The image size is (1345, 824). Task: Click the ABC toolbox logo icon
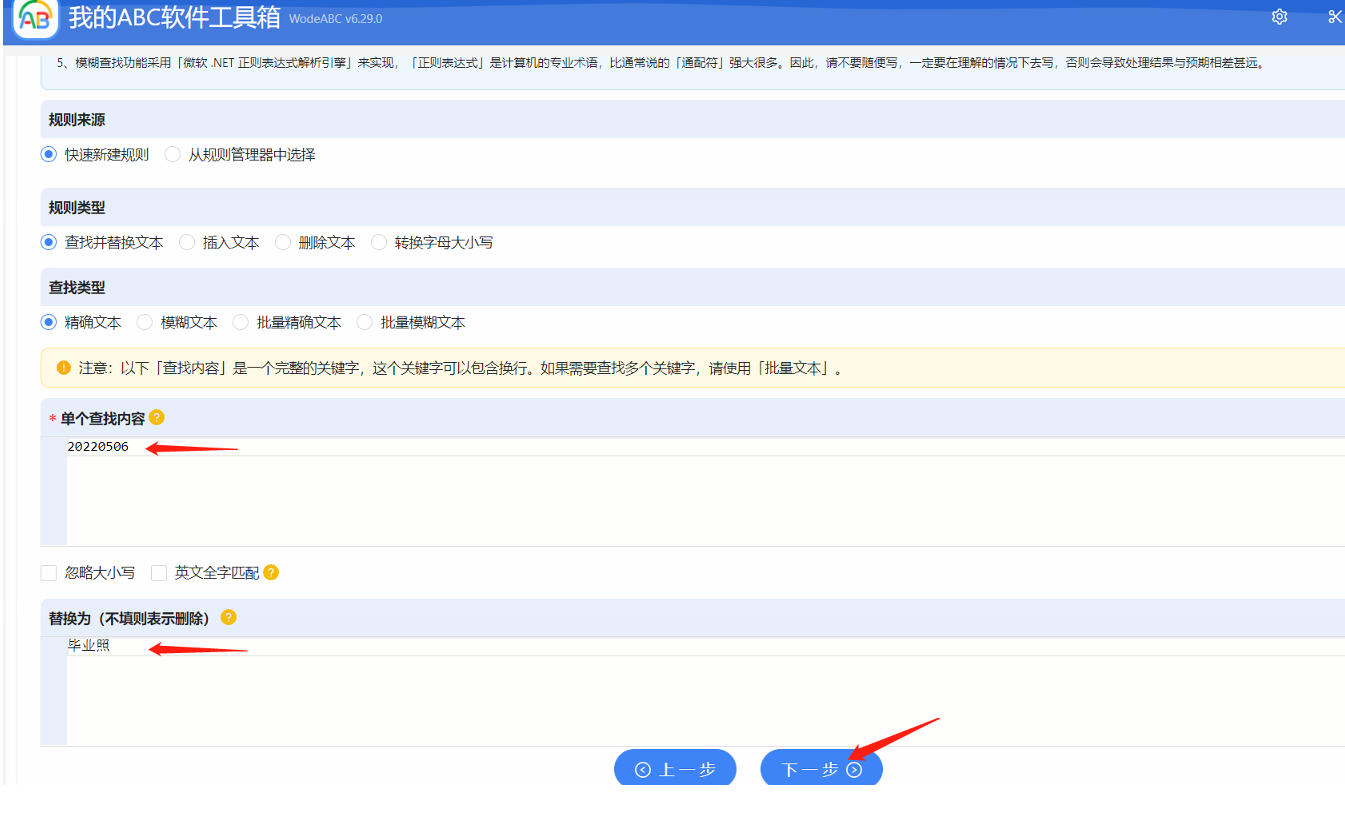click(34, 19)
